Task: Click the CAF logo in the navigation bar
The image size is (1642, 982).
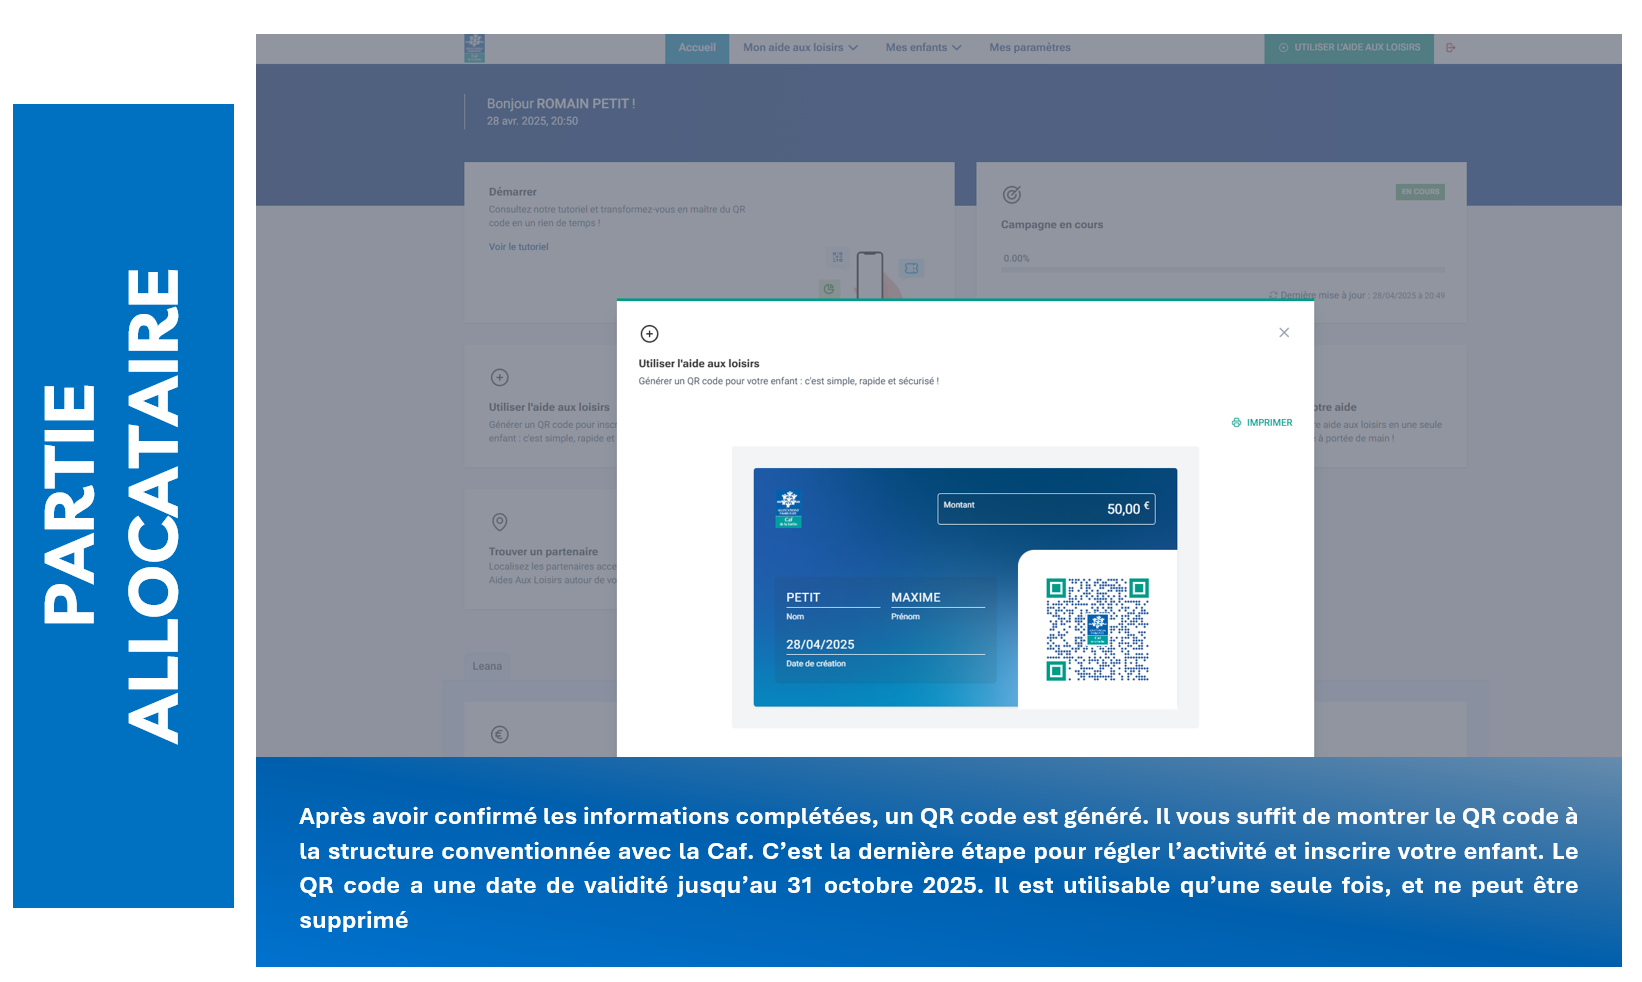Action: [475, 47]
